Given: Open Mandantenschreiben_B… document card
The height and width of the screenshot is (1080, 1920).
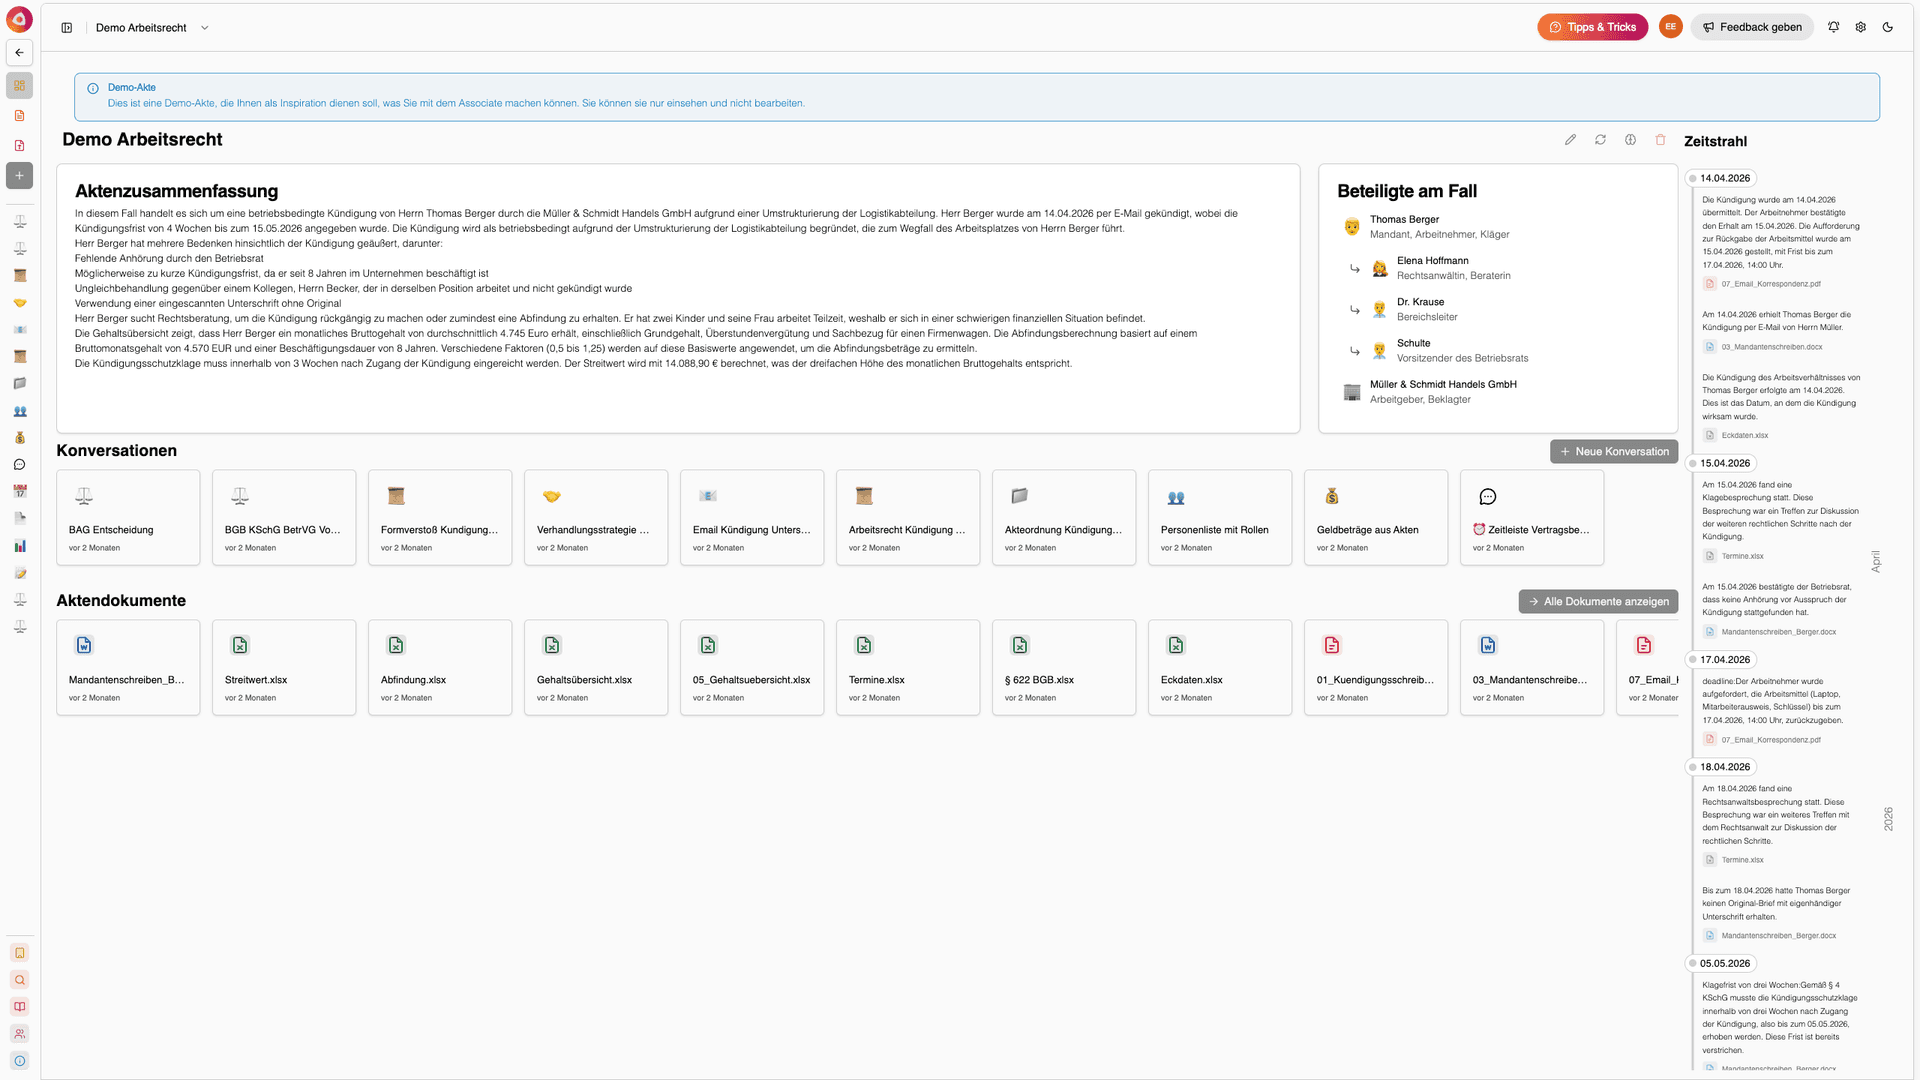Looking at the screenshot, I should coord(128,668).
